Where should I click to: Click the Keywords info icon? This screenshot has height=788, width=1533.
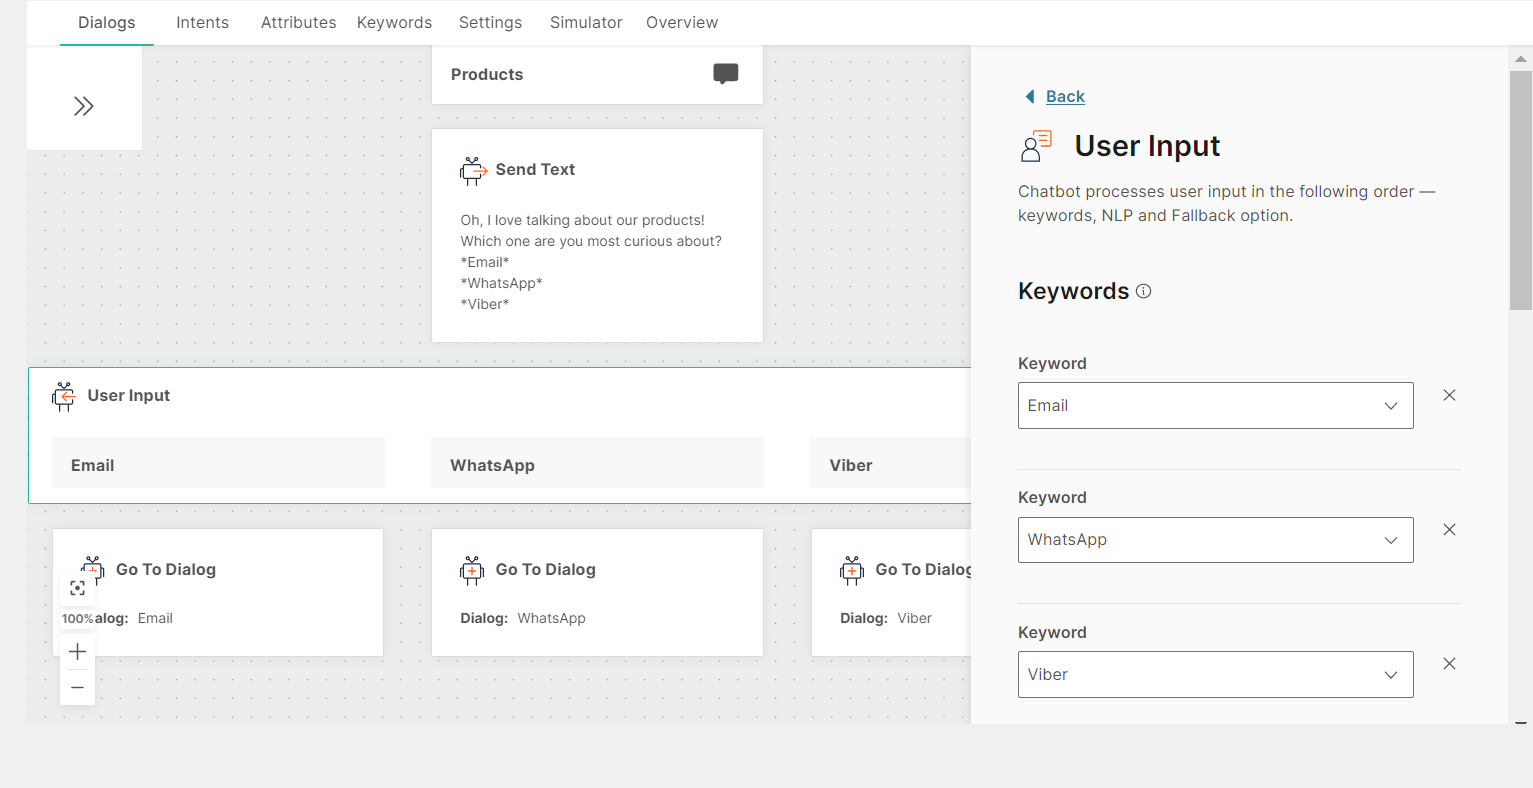coord(1144,291)
